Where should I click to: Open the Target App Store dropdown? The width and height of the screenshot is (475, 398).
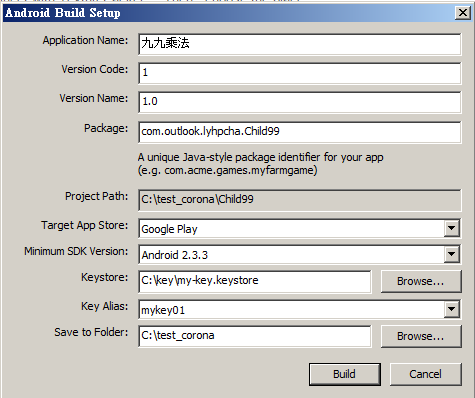pyautogui.click(x=452, y=228)
